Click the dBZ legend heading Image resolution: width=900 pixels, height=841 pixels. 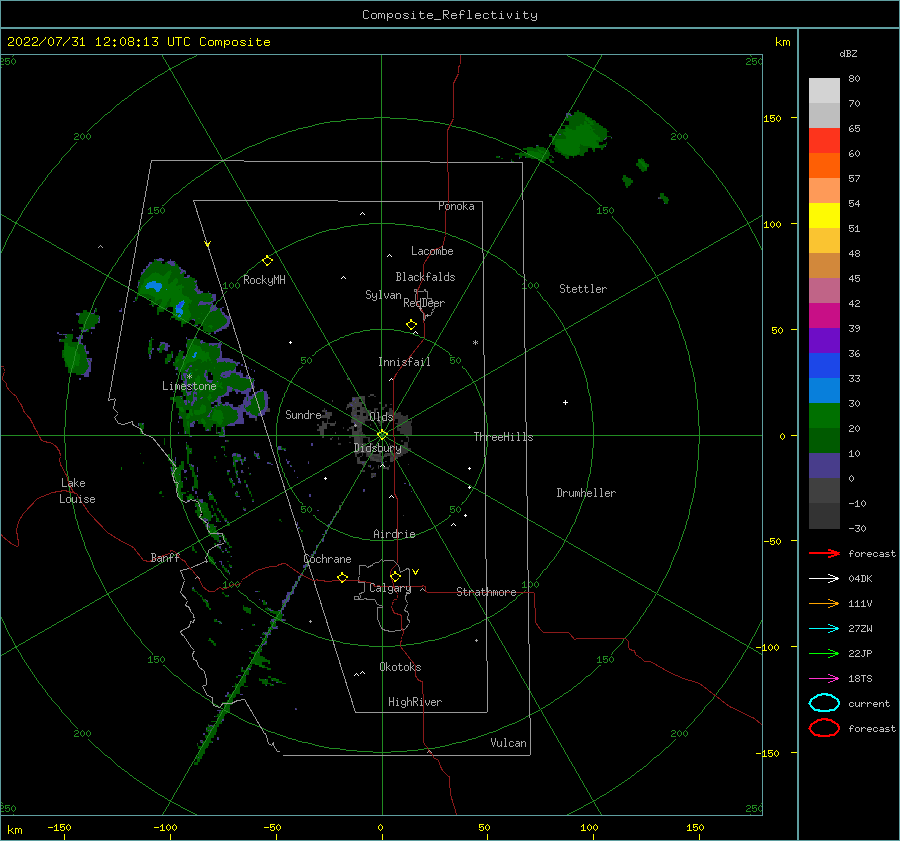coord(848,53)
